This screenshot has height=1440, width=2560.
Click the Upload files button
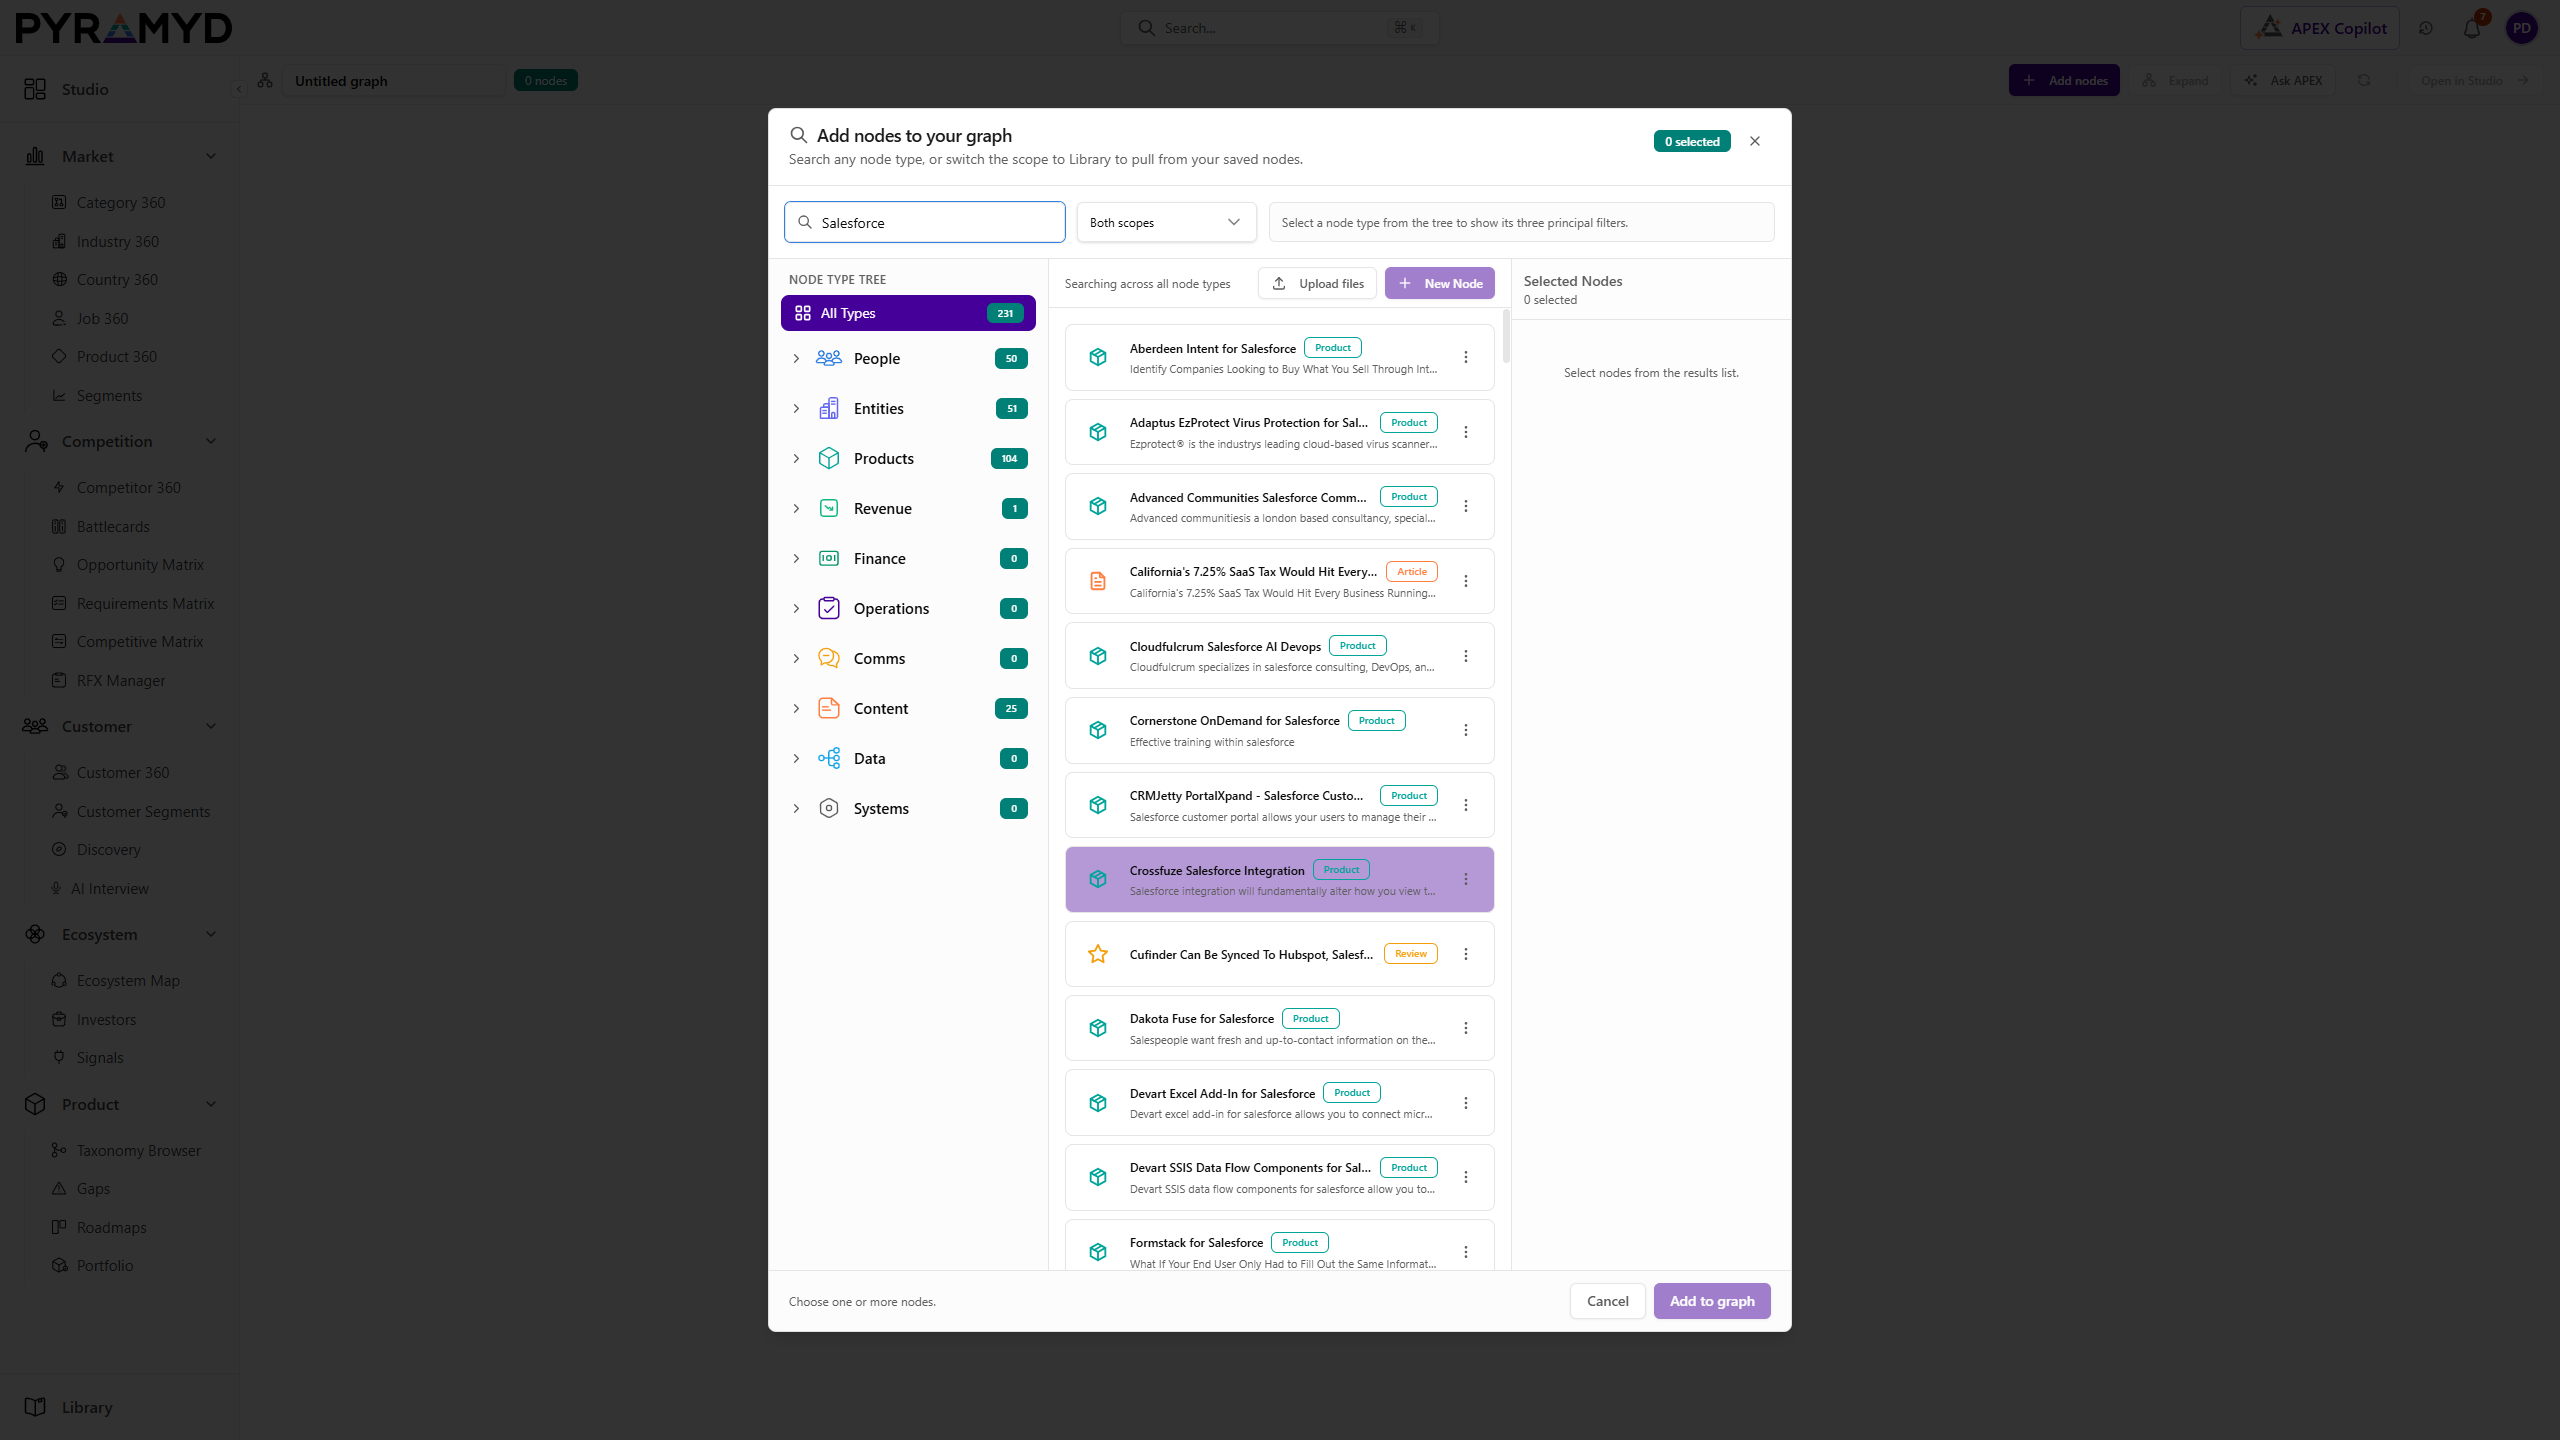pos(1317,283)
